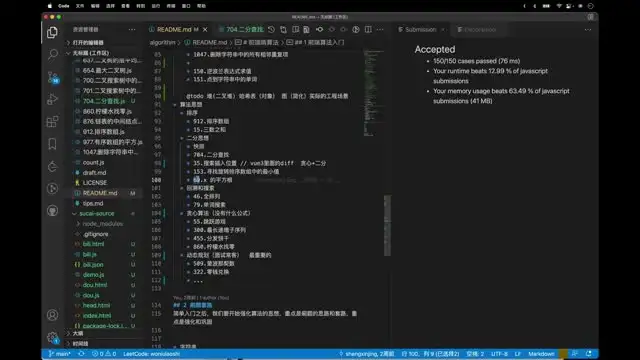Open the GitHub view in the activity bar
This screenshot has height=360, width=640.
[52, 211]
